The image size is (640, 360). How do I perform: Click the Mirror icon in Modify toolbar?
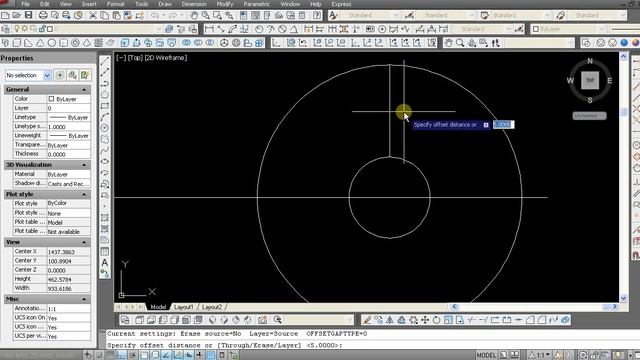(x=390, y=320)
